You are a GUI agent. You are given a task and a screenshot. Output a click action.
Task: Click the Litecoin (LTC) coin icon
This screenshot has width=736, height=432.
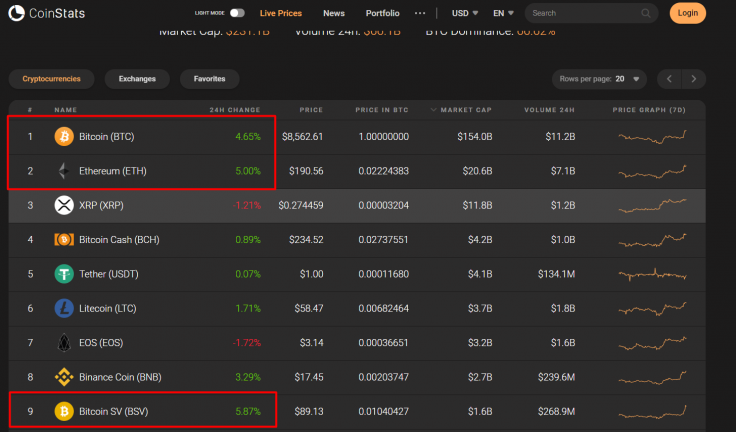pos(64,309)
